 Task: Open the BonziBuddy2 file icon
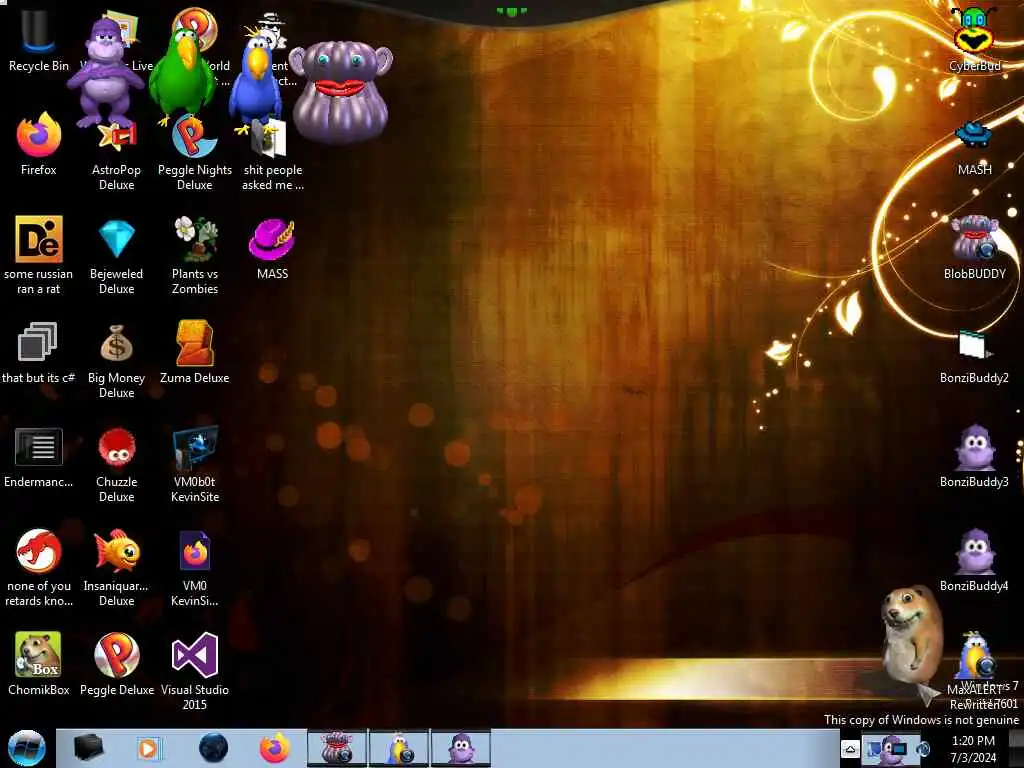pyautogui.click(x=974, y=357)
